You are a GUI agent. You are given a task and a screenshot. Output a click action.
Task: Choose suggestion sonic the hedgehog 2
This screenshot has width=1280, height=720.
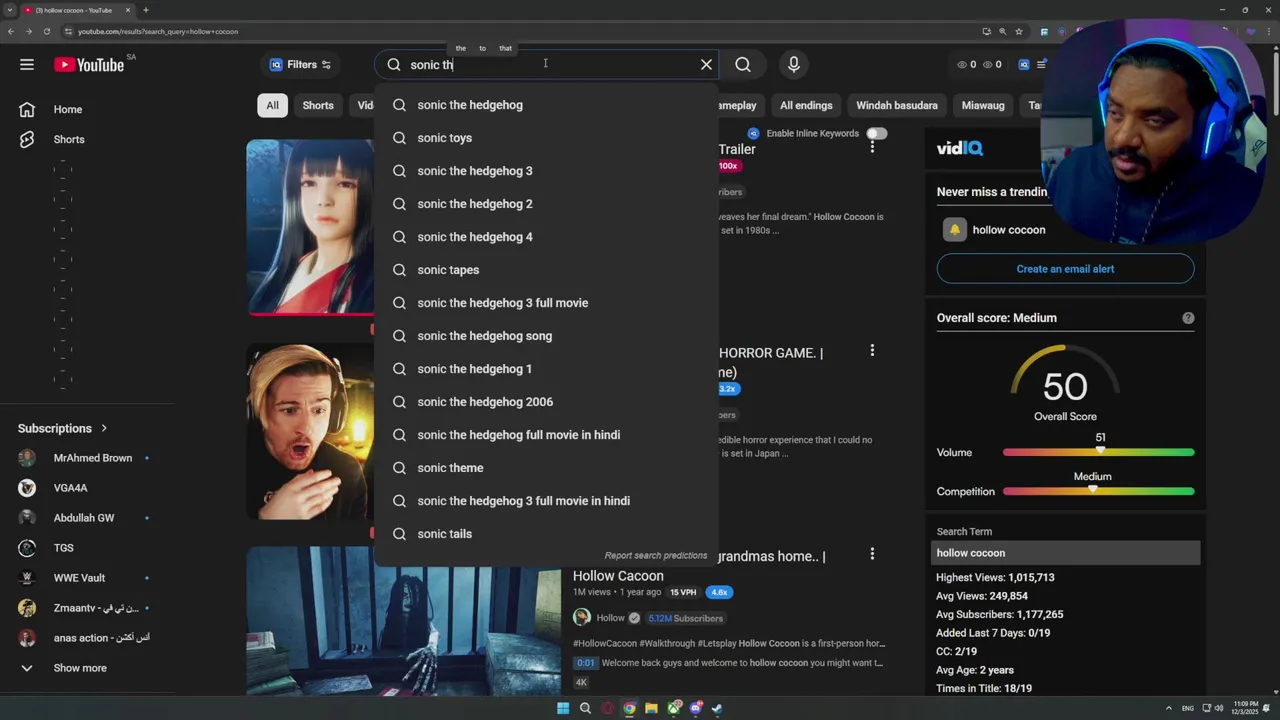[546, 204]
